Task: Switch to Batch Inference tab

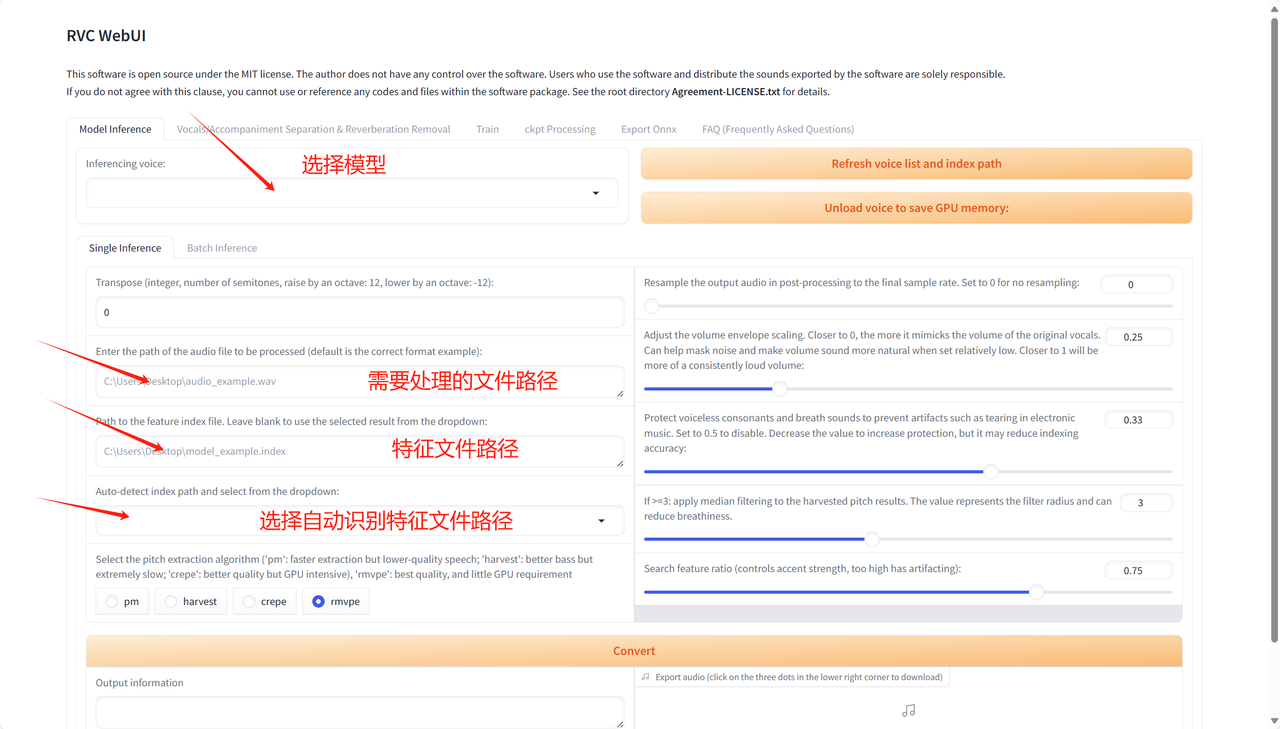Action: [x=222, y=248]
